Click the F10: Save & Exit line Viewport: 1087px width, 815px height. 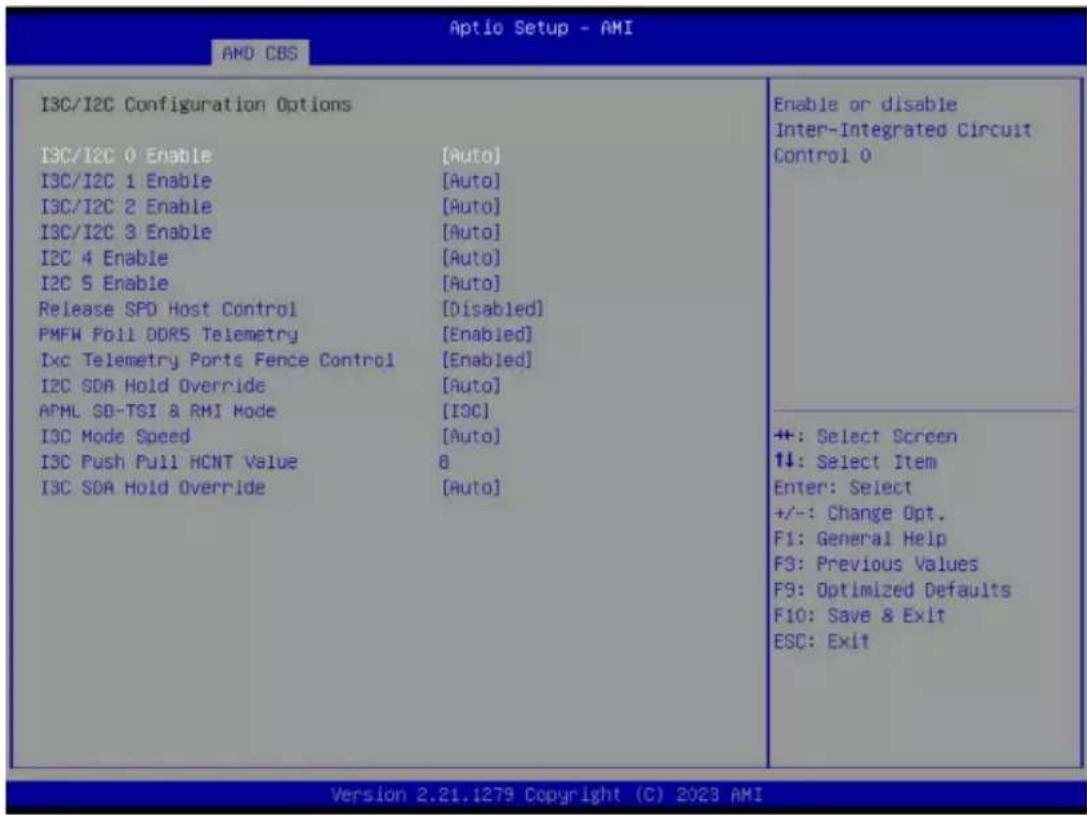[x=860, y=616]
